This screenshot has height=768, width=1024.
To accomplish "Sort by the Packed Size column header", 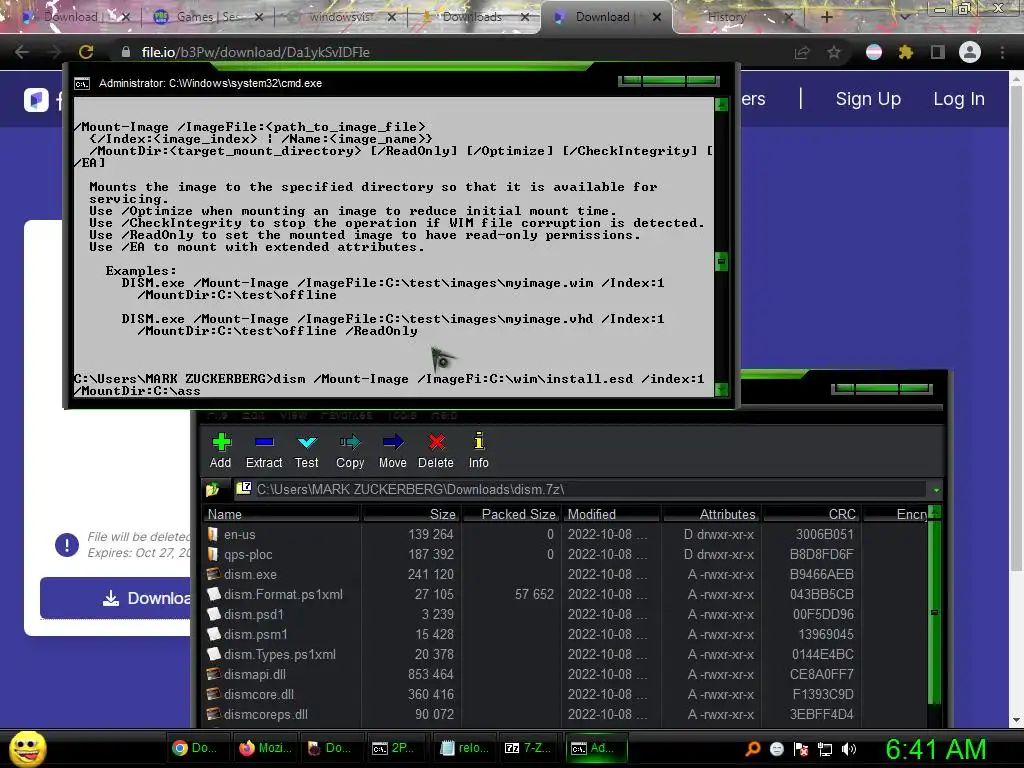I will click(512, 515).
